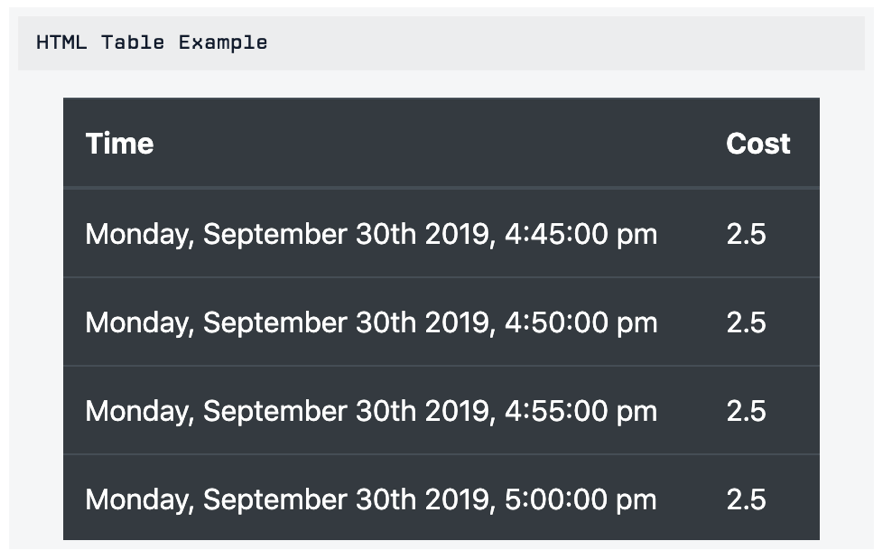Image resolution: width=883 pixels, height=560 pixels.
Task: Click the 2.5 cost in the 5:00 row
Action: [746, 500]
